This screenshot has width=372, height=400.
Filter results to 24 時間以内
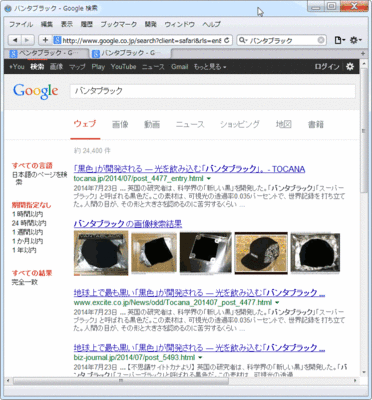click(29, 223)
